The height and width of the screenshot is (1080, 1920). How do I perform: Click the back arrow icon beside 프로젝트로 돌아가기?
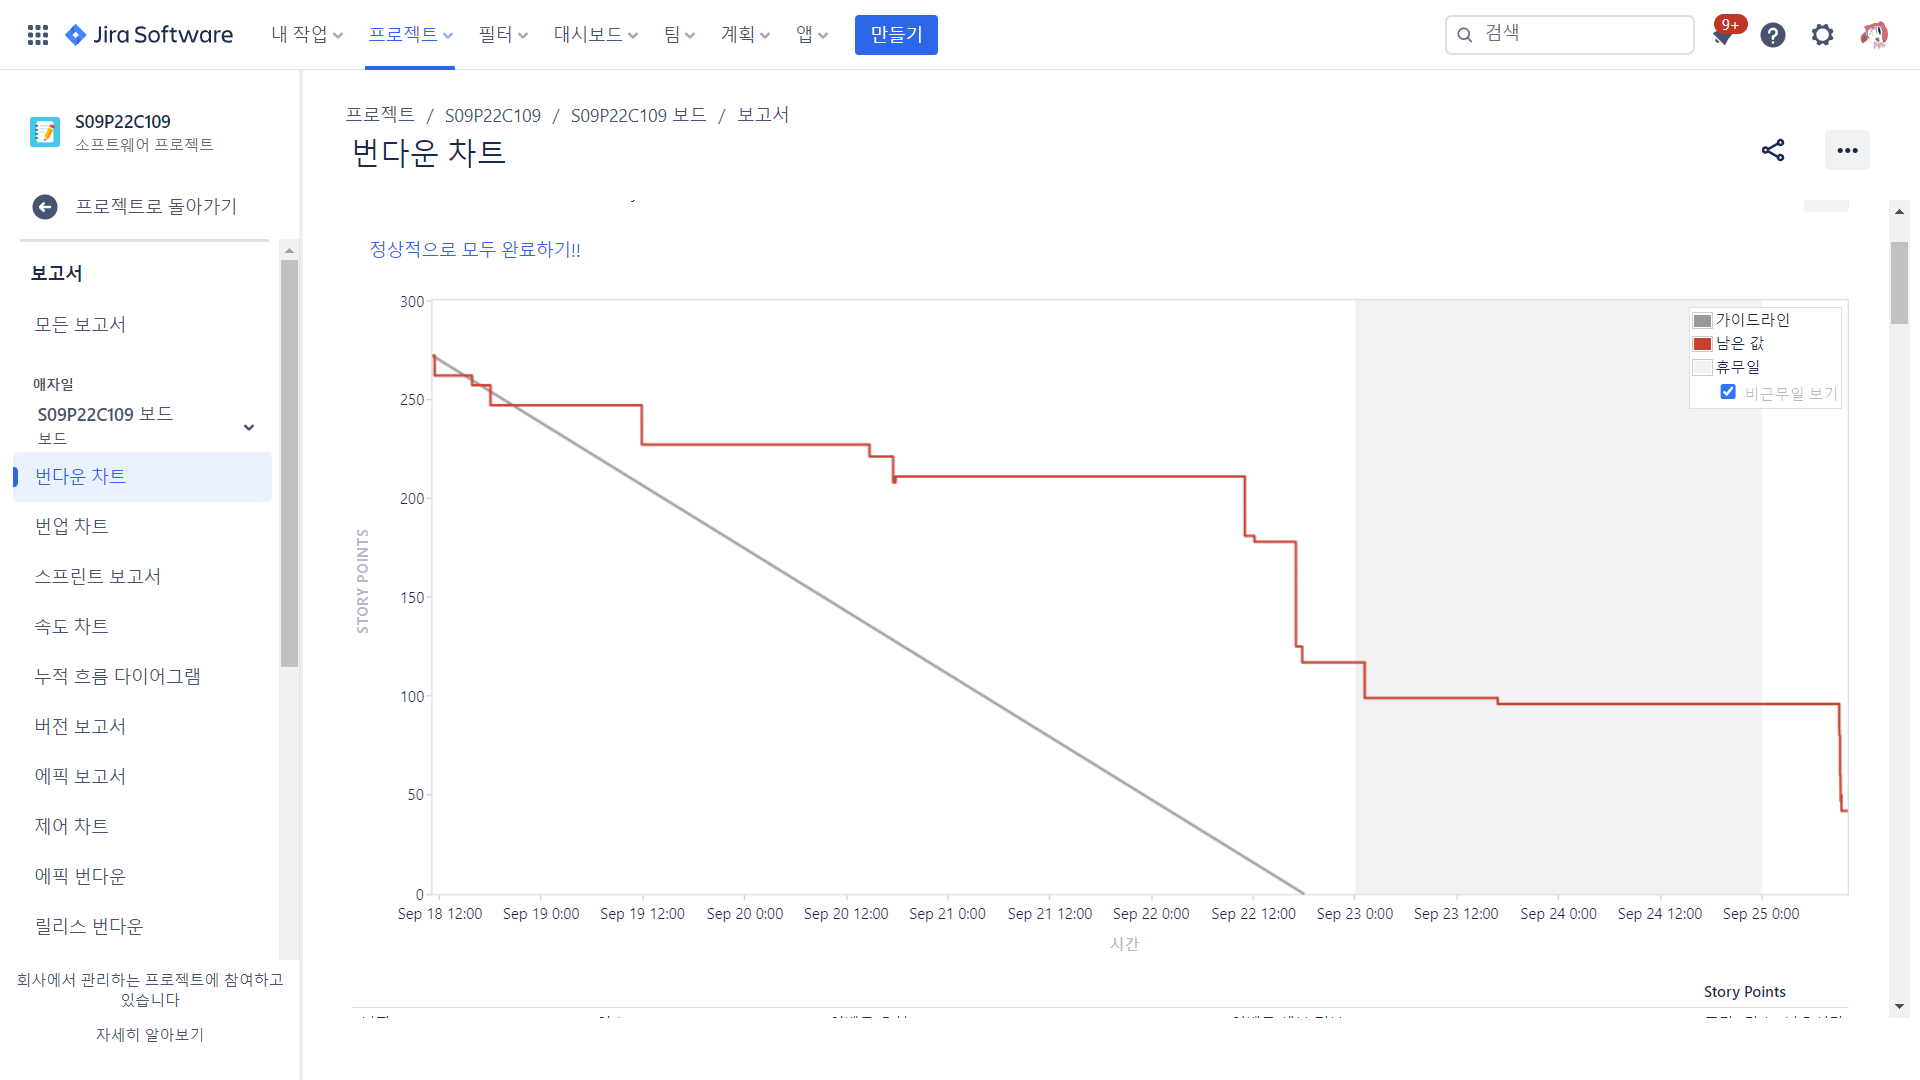pyautogui.click(x=45, y=207)
